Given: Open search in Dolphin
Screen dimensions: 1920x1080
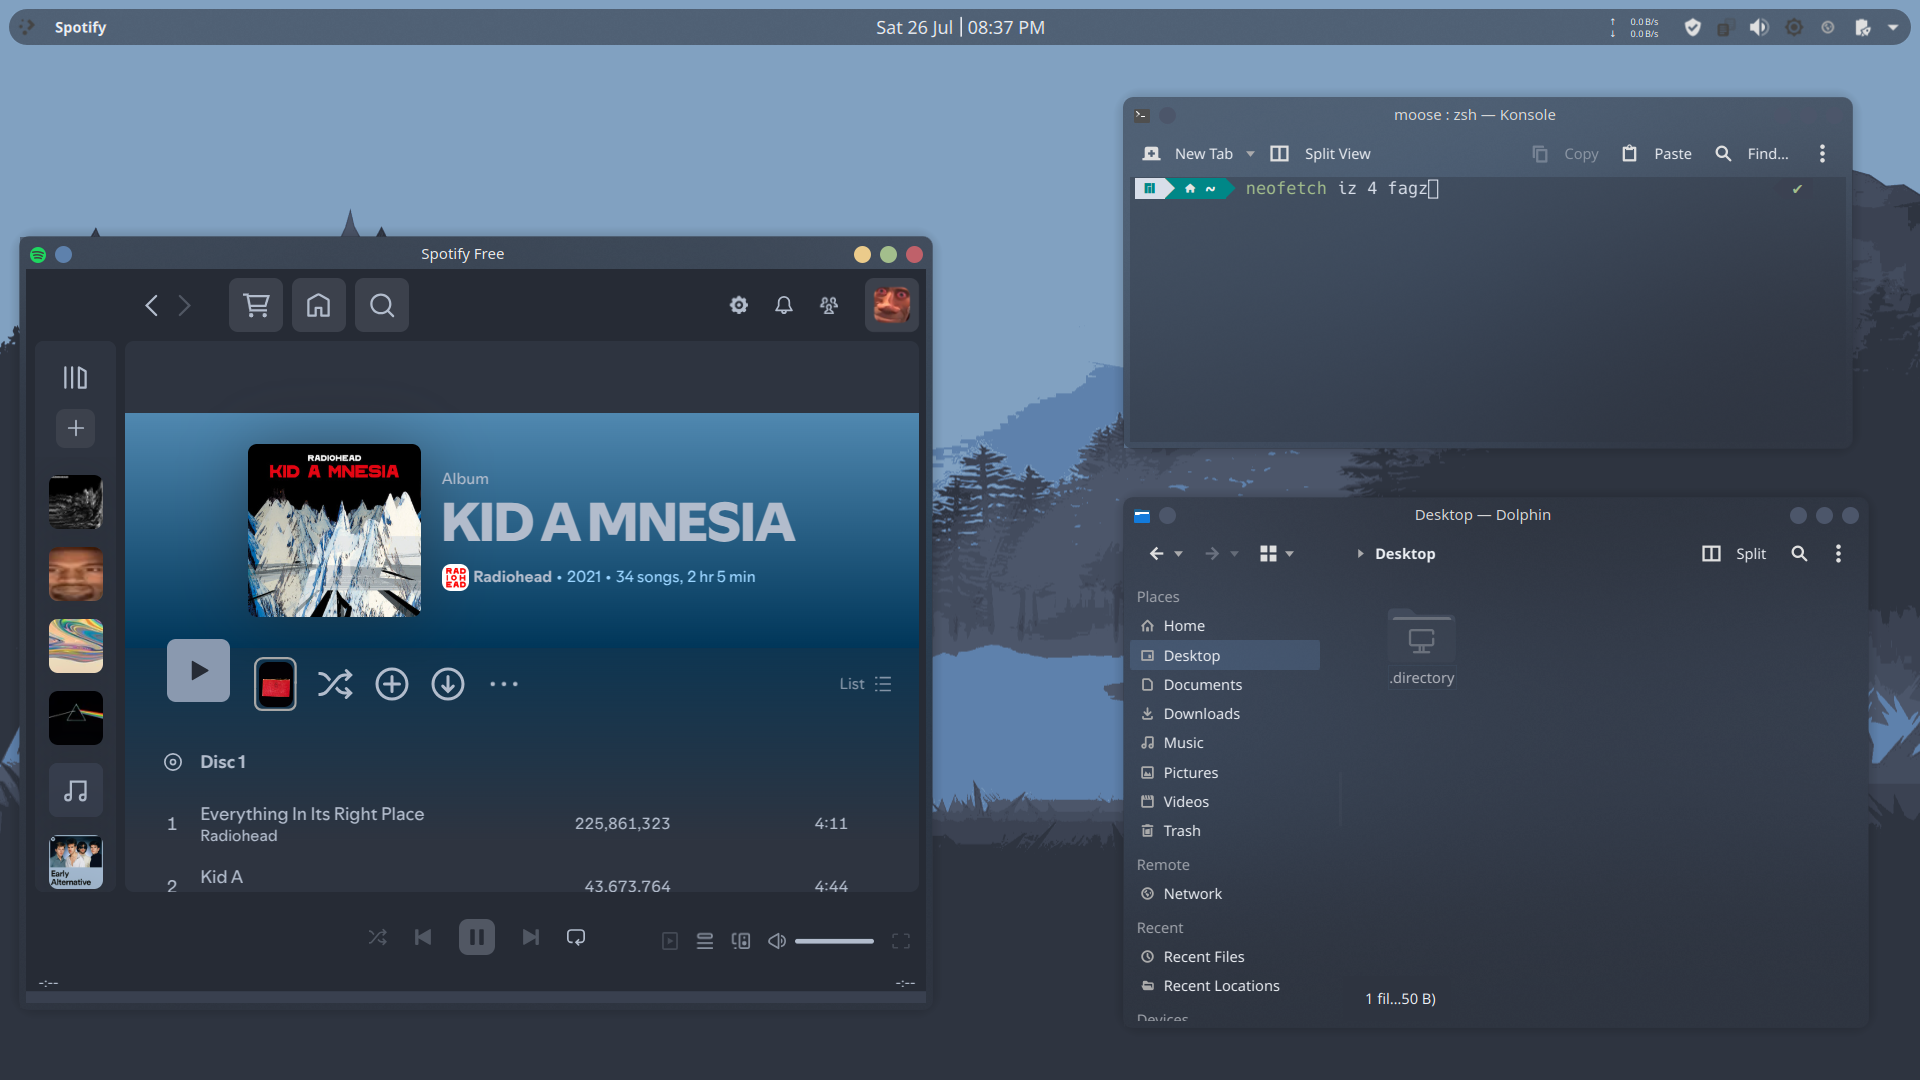Looking at the screenshot, I should [1799, 554].
